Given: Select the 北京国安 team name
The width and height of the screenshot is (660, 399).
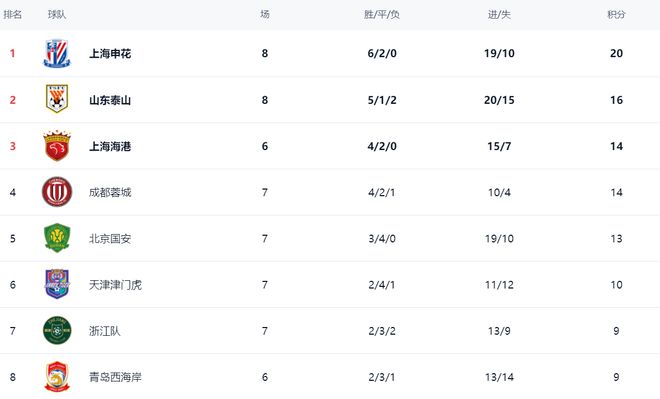Looking at the screenshot, I should pos(110,239).
